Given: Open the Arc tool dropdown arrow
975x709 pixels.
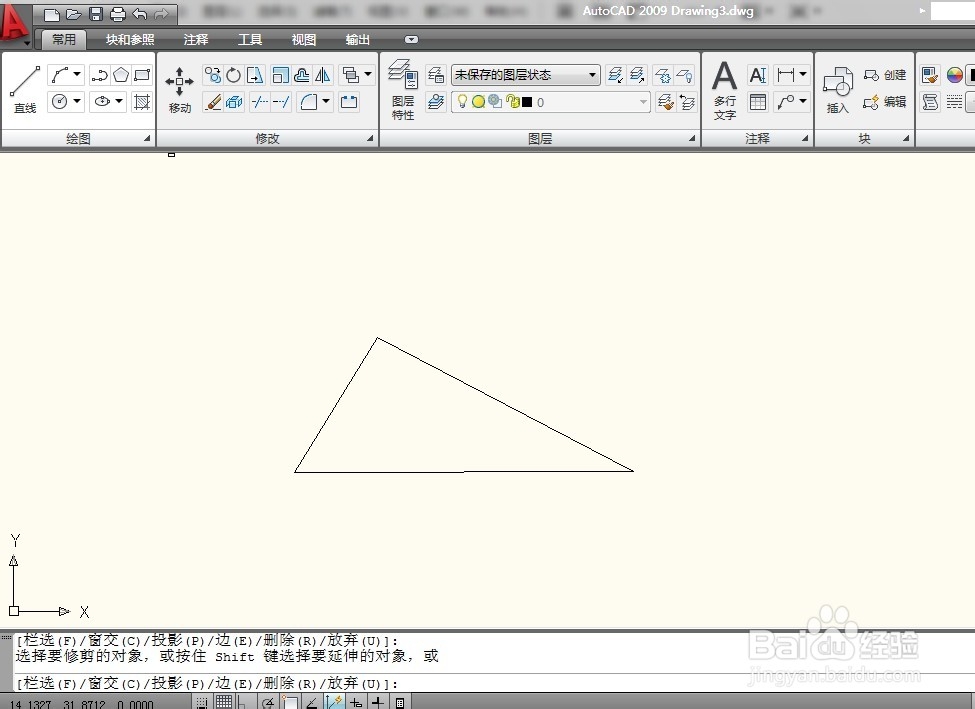Looking at the screenshot, I should click(x=77, y=75).
